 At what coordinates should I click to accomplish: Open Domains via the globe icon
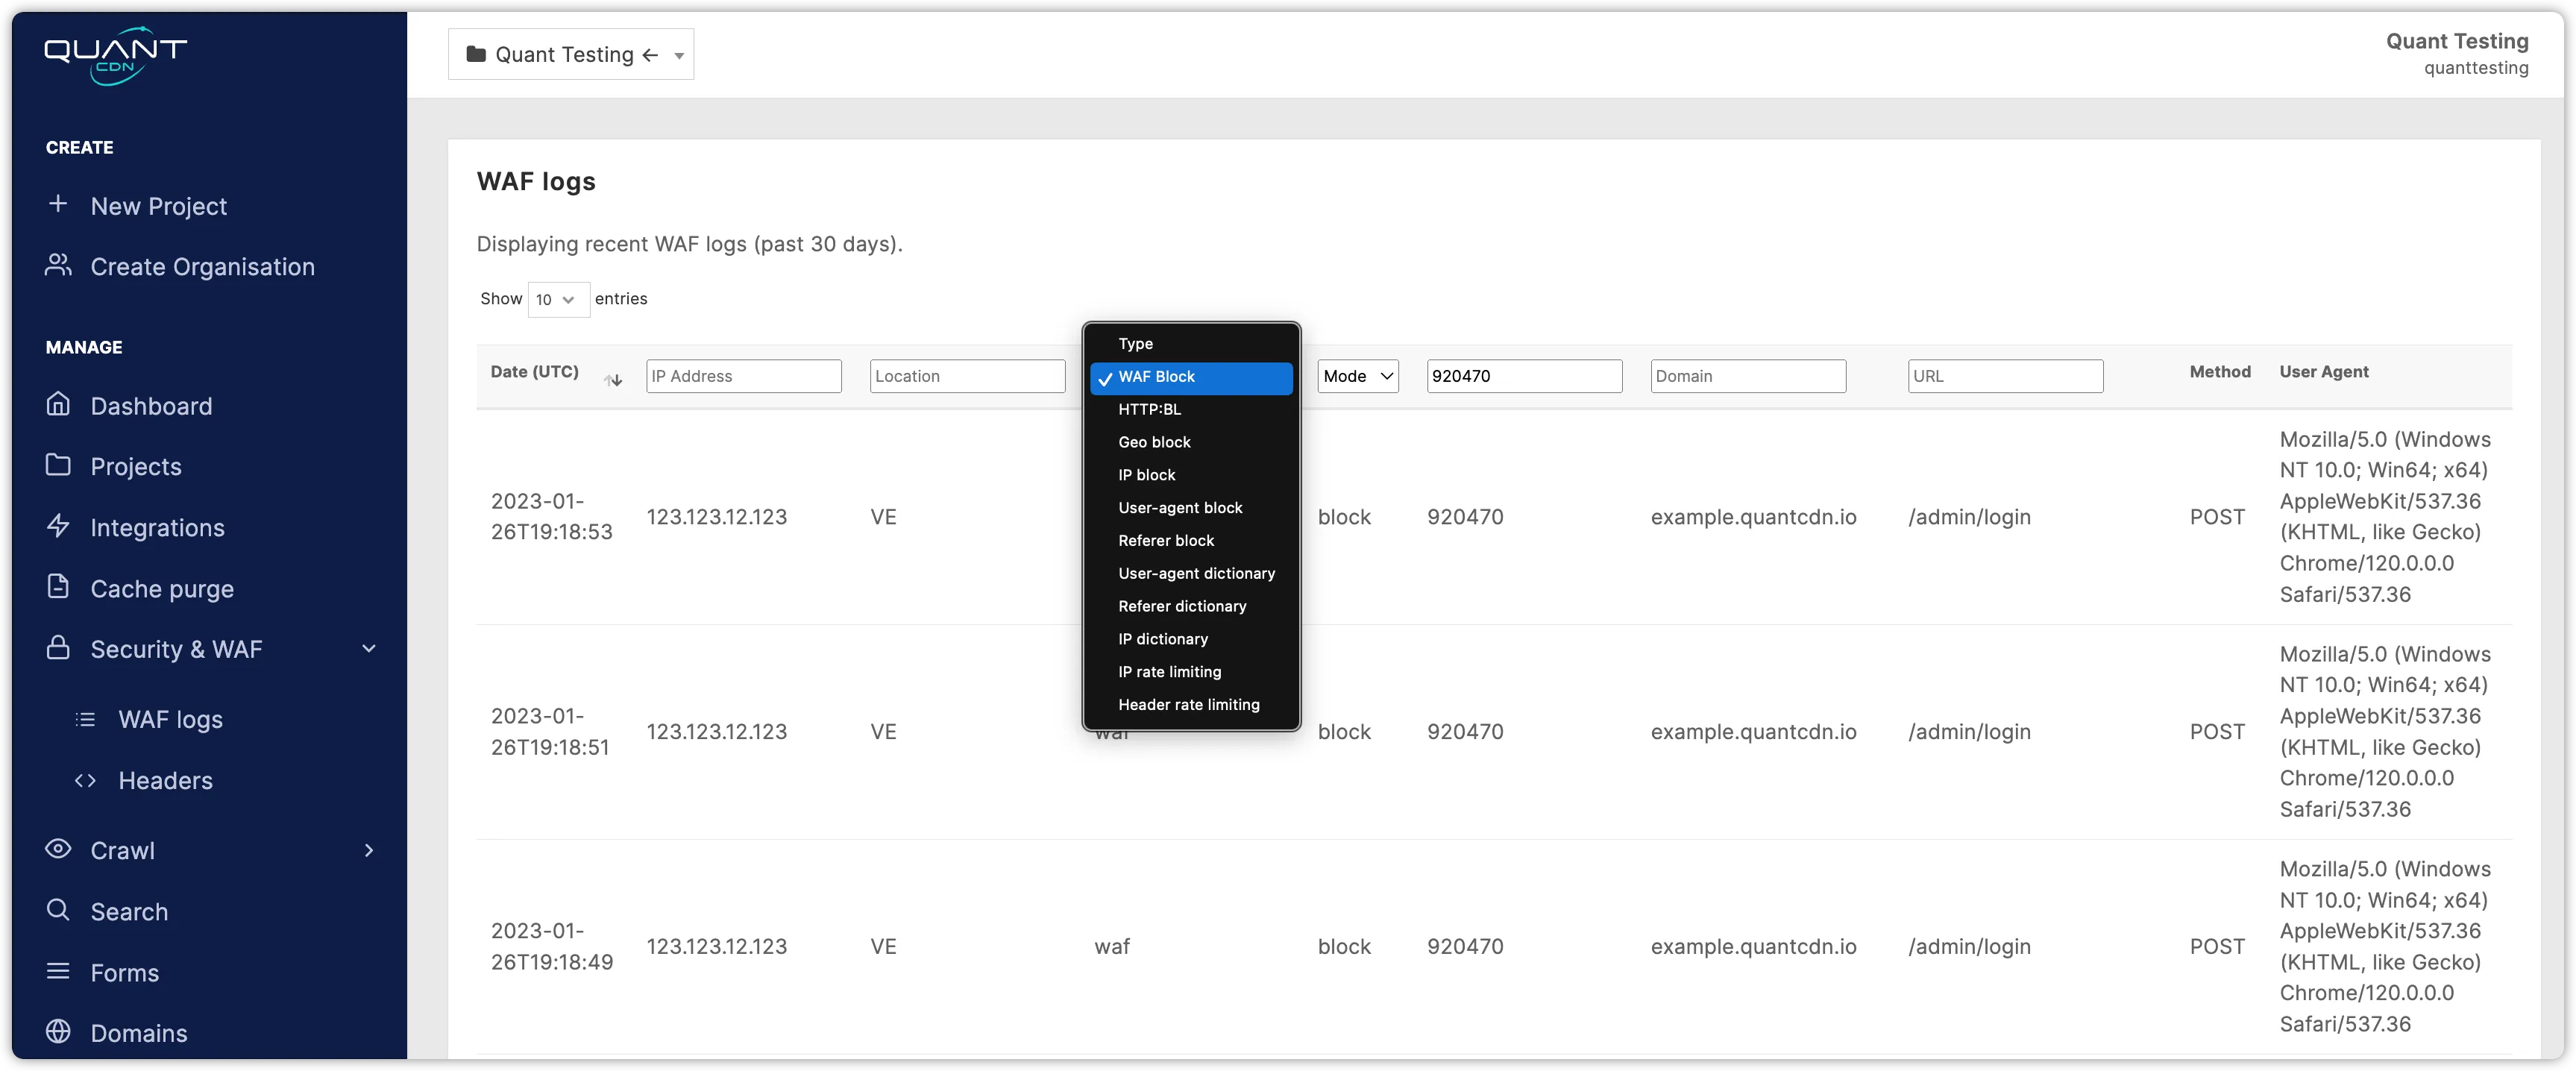tap(58, 1032)
